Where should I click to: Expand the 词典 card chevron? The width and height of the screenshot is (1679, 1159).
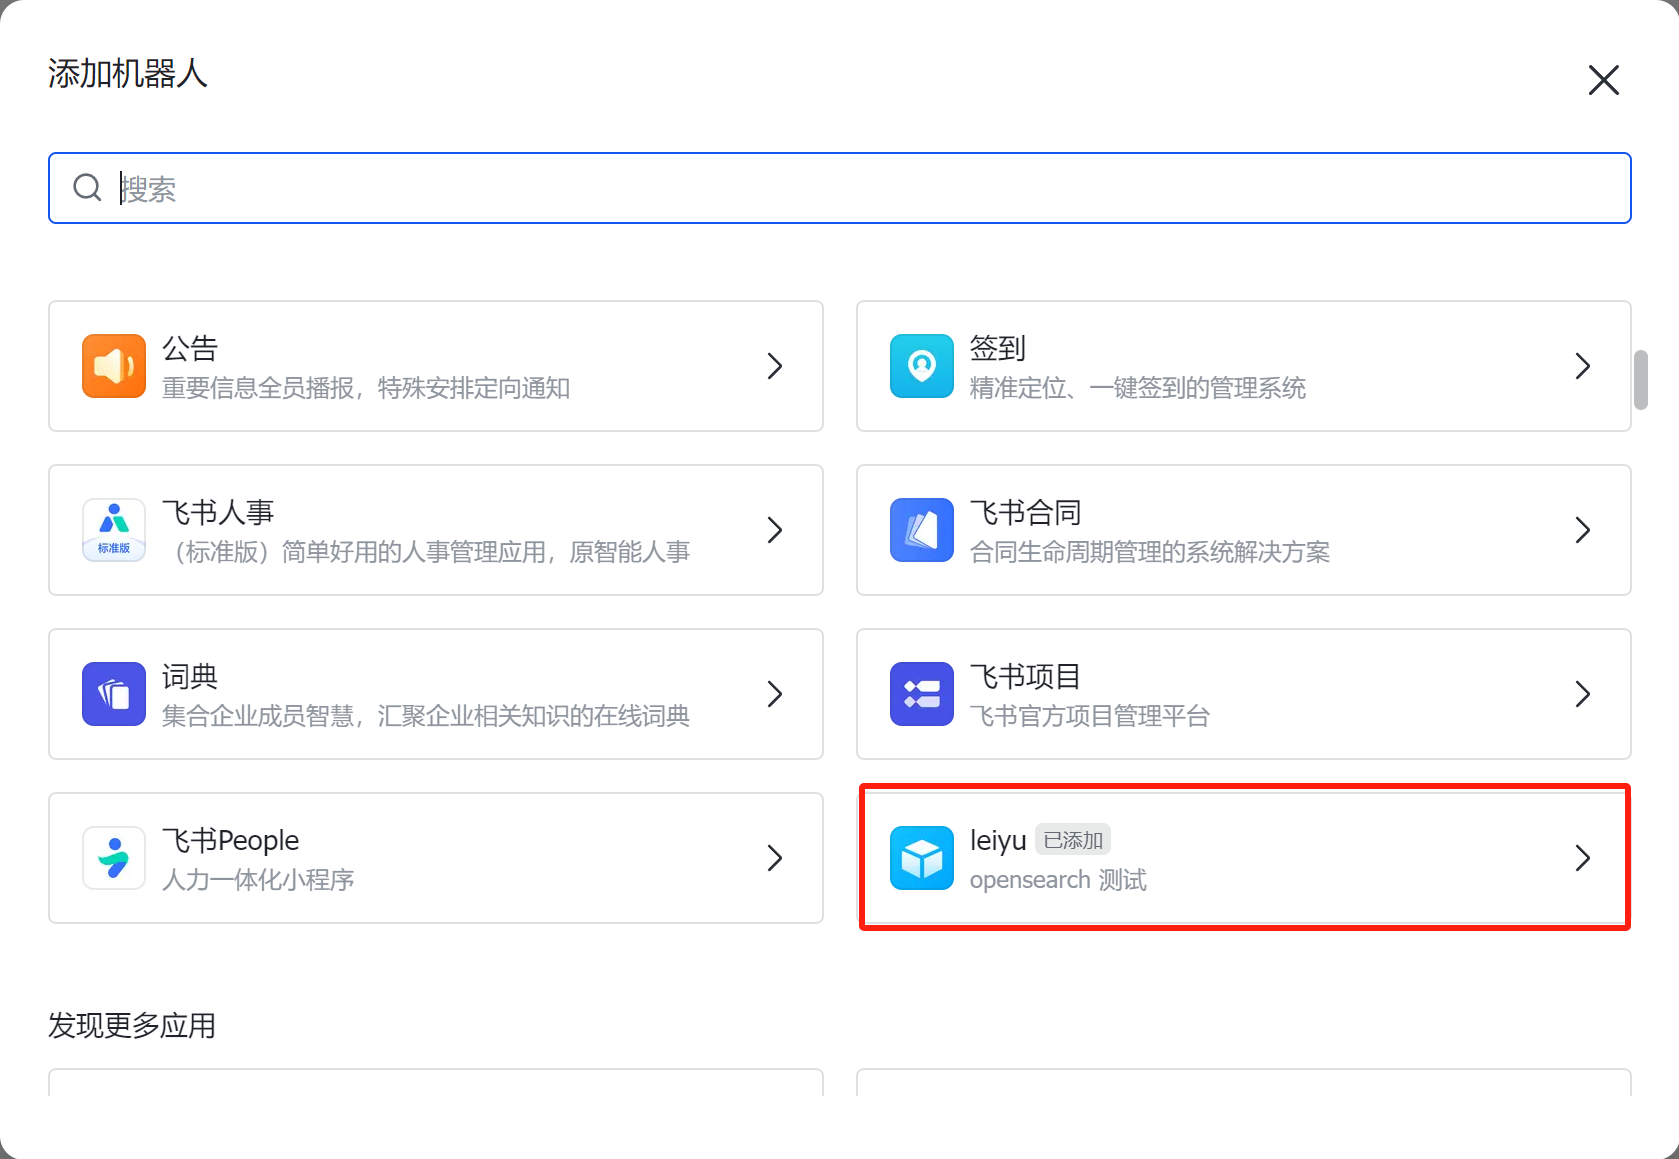point(775,694)
